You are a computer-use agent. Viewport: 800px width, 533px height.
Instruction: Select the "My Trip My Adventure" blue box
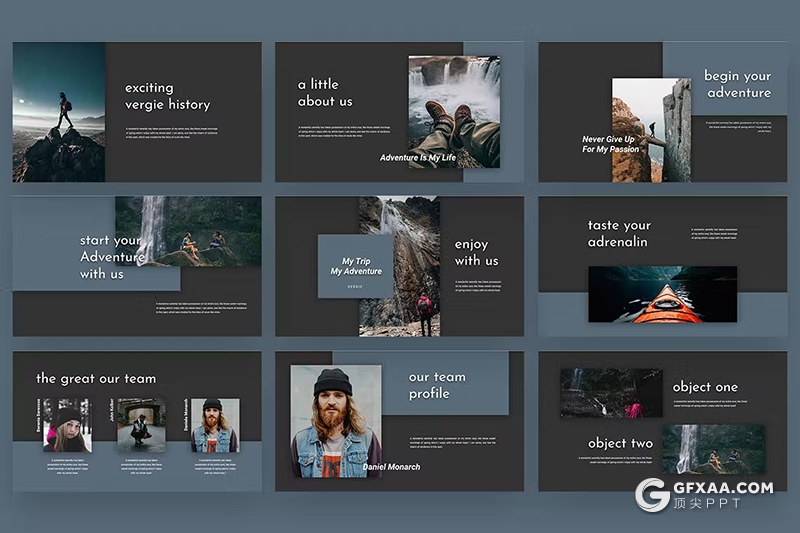click(355, 266)
